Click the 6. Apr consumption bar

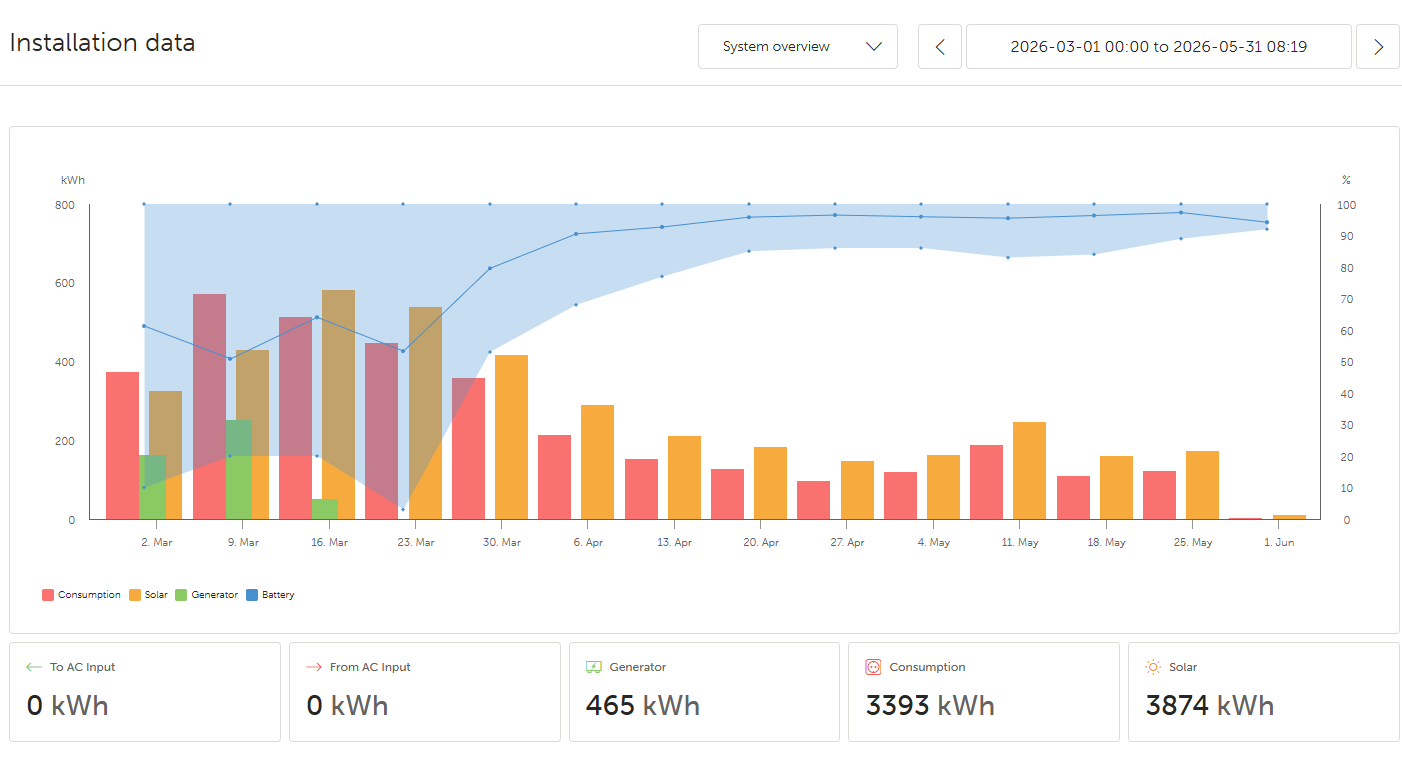coord(554,477)
